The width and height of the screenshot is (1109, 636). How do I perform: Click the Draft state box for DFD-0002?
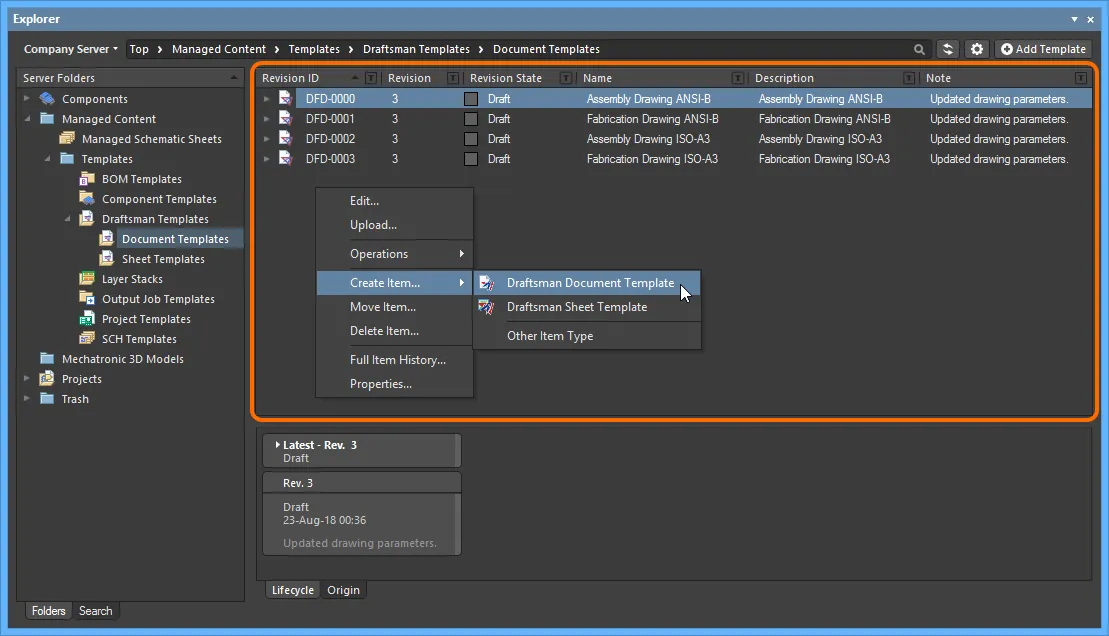click(x=471, y=139)
